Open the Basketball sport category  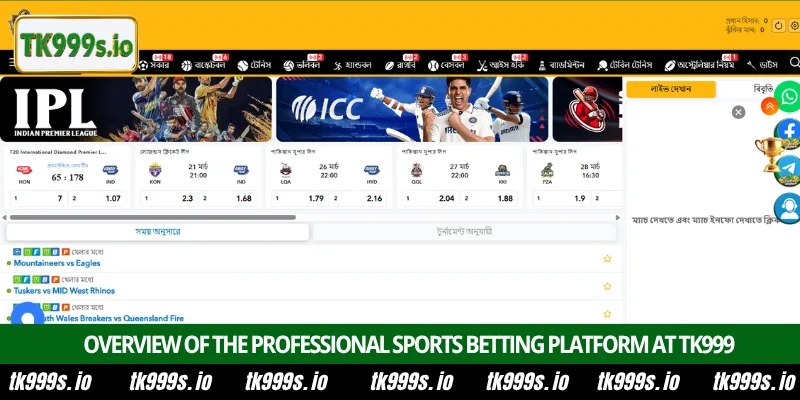click(203, 65)
